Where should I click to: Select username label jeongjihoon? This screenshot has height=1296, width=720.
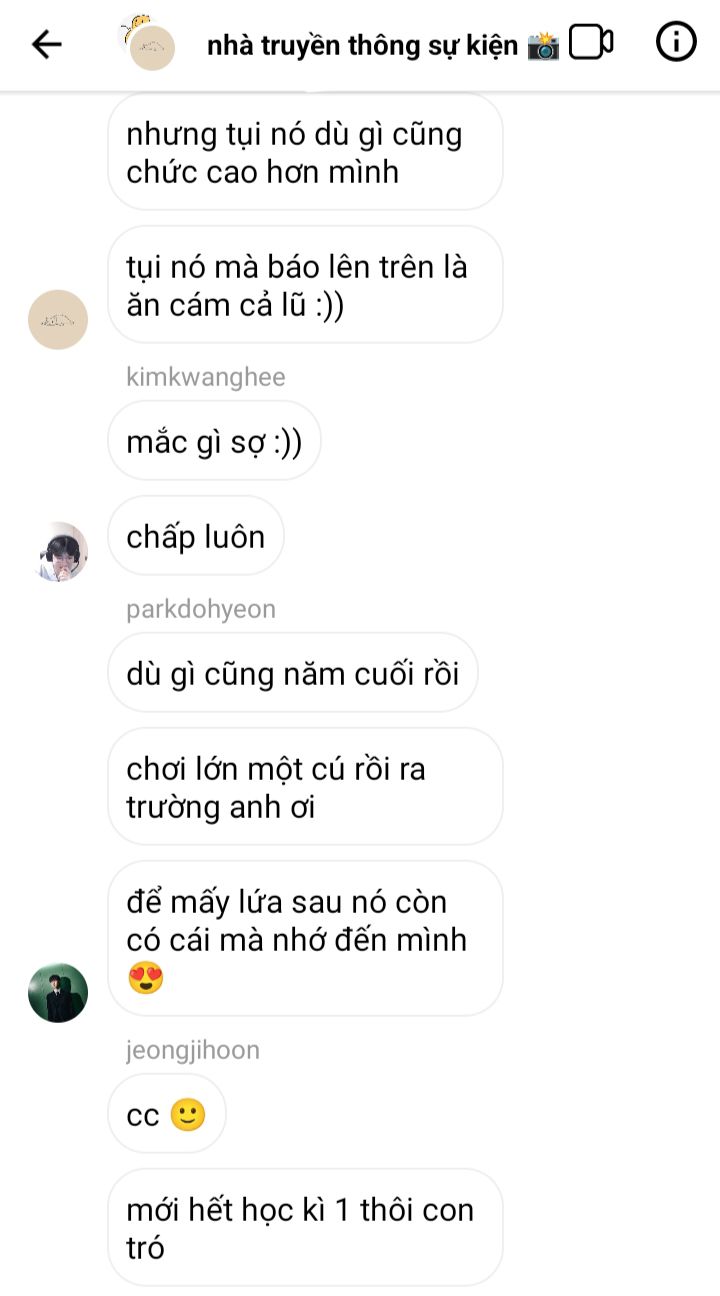[193, 1050]
